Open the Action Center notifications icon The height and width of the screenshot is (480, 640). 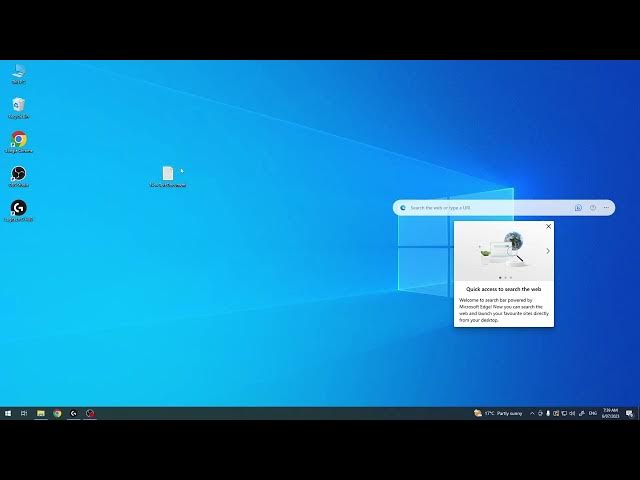tap(629, 413)
